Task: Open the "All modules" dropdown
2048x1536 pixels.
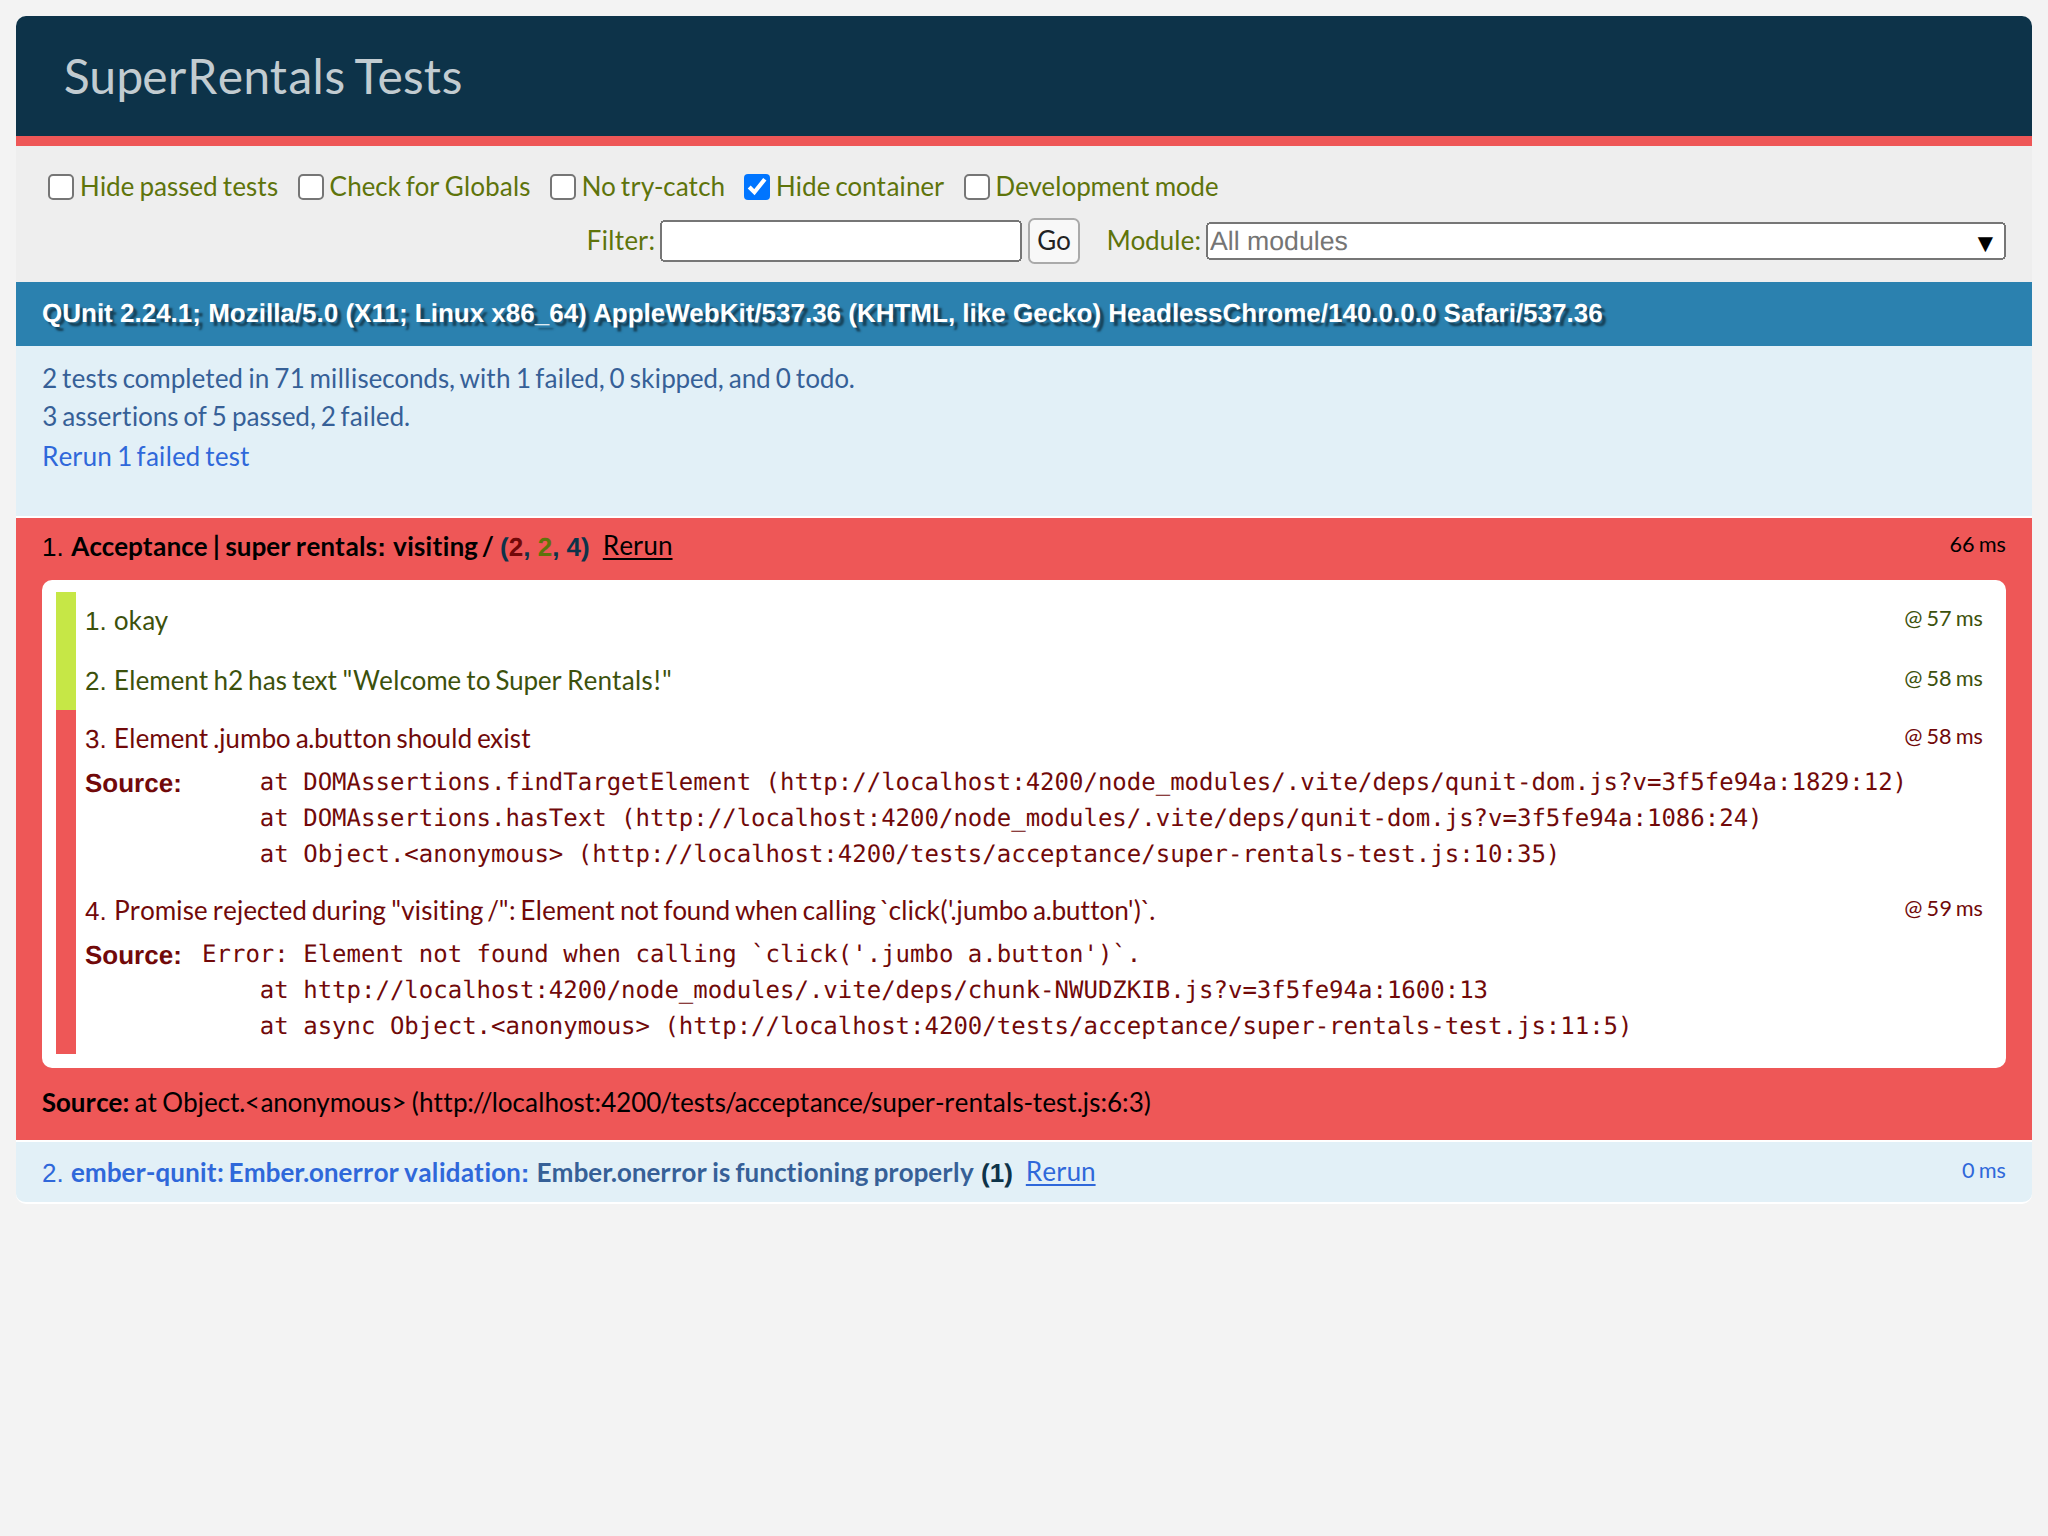Action: coord(1600,241)
